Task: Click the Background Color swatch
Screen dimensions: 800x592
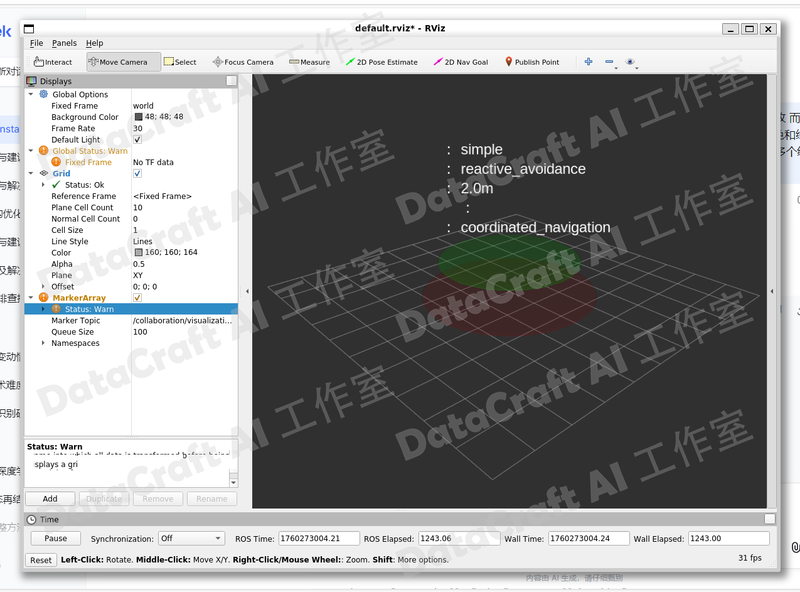Action: click(138, 117)
